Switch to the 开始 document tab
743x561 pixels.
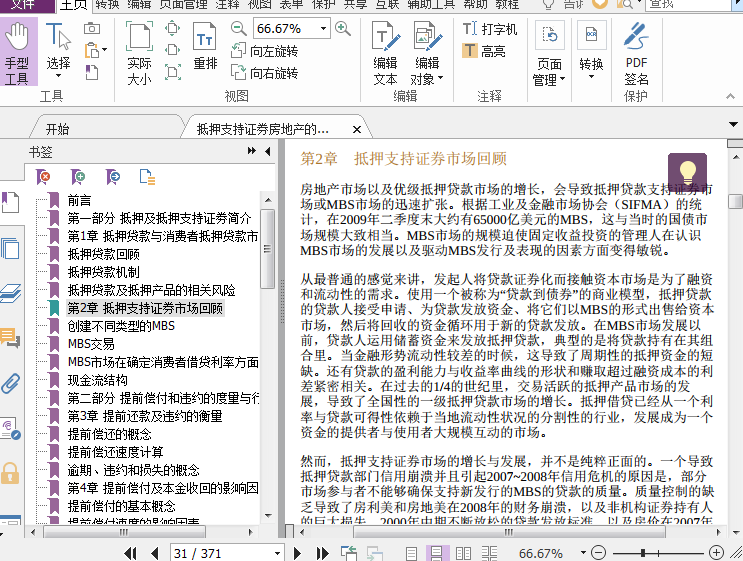coord(57,129)
